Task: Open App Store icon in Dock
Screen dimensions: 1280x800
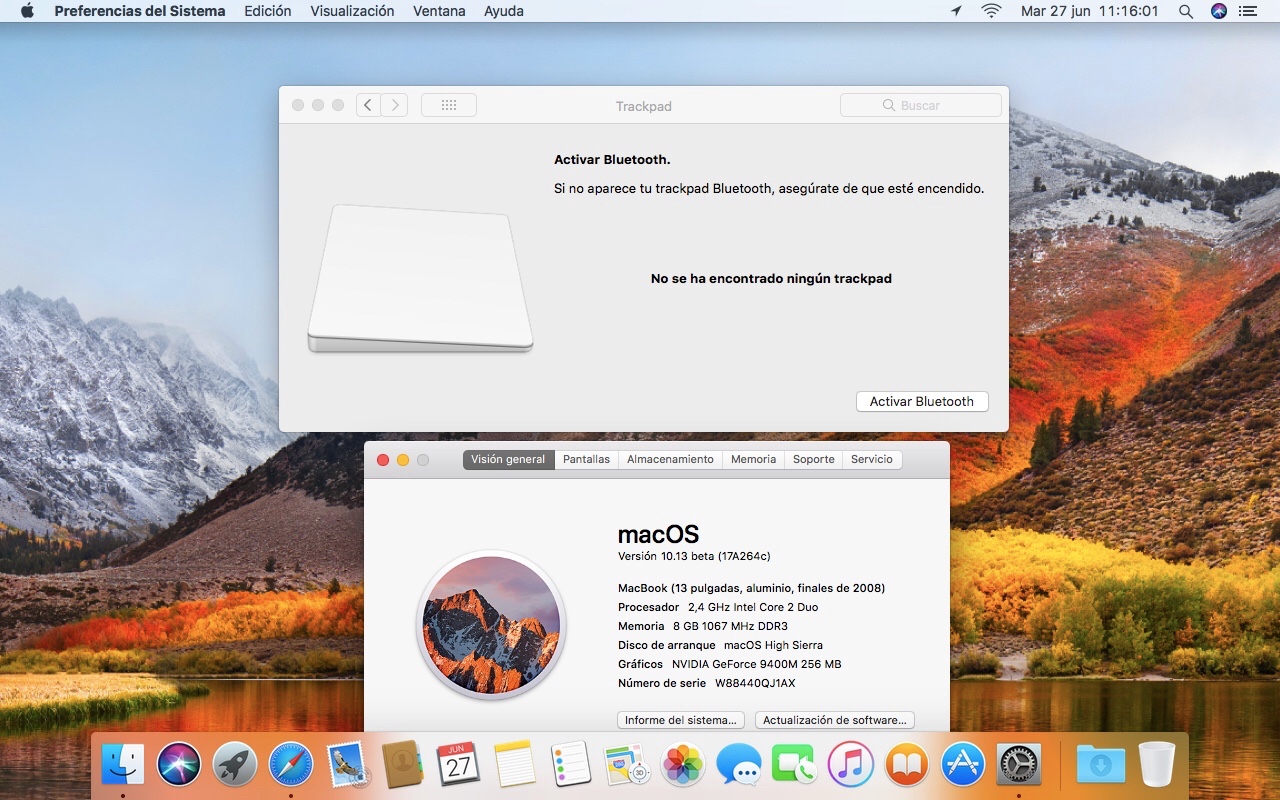Action: coord(963,765)
